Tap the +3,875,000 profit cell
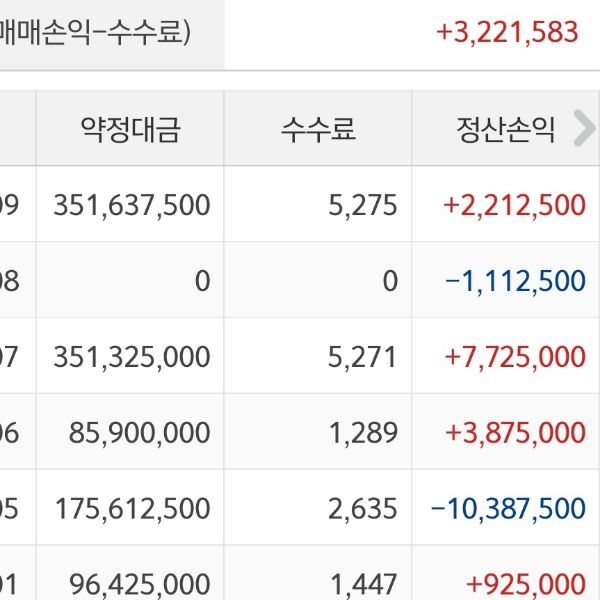600x600 pixels. click(x=514, y=433)
